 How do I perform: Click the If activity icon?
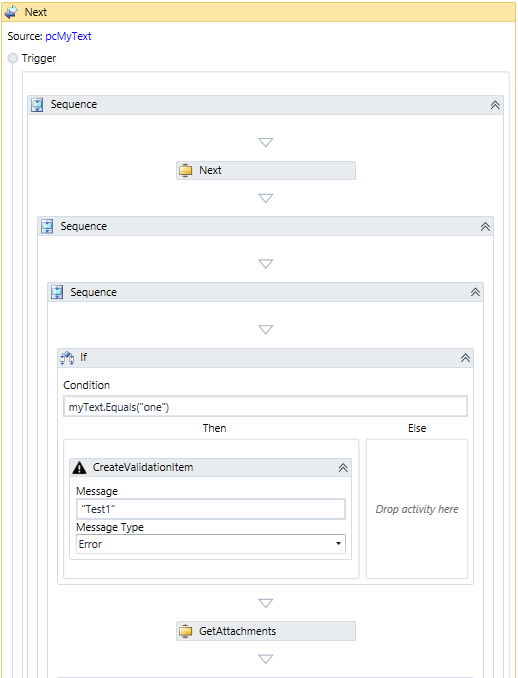pyautogui.click(x=67, y=358)
